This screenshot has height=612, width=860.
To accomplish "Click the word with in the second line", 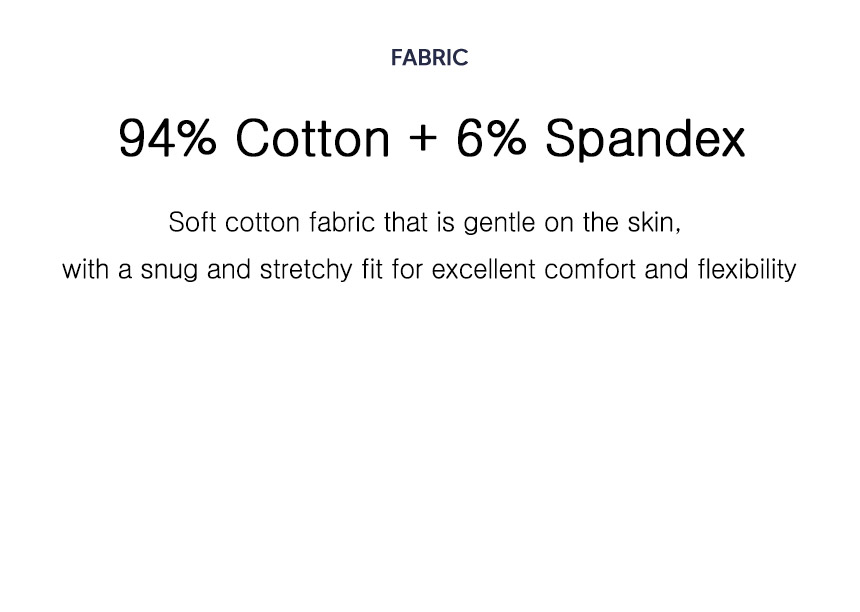I will tap(85, 269).
